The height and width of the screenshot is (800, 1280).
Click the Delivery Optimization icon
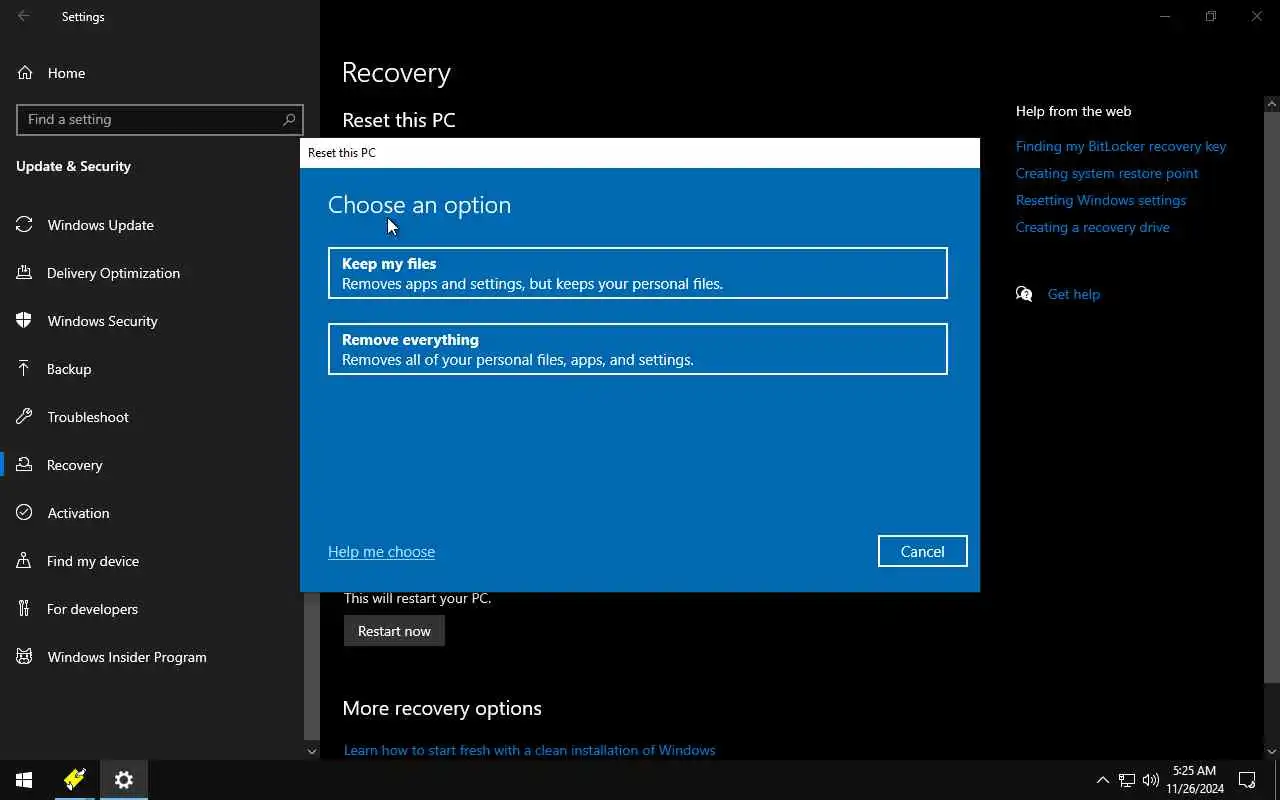click(x=25, y=273)
